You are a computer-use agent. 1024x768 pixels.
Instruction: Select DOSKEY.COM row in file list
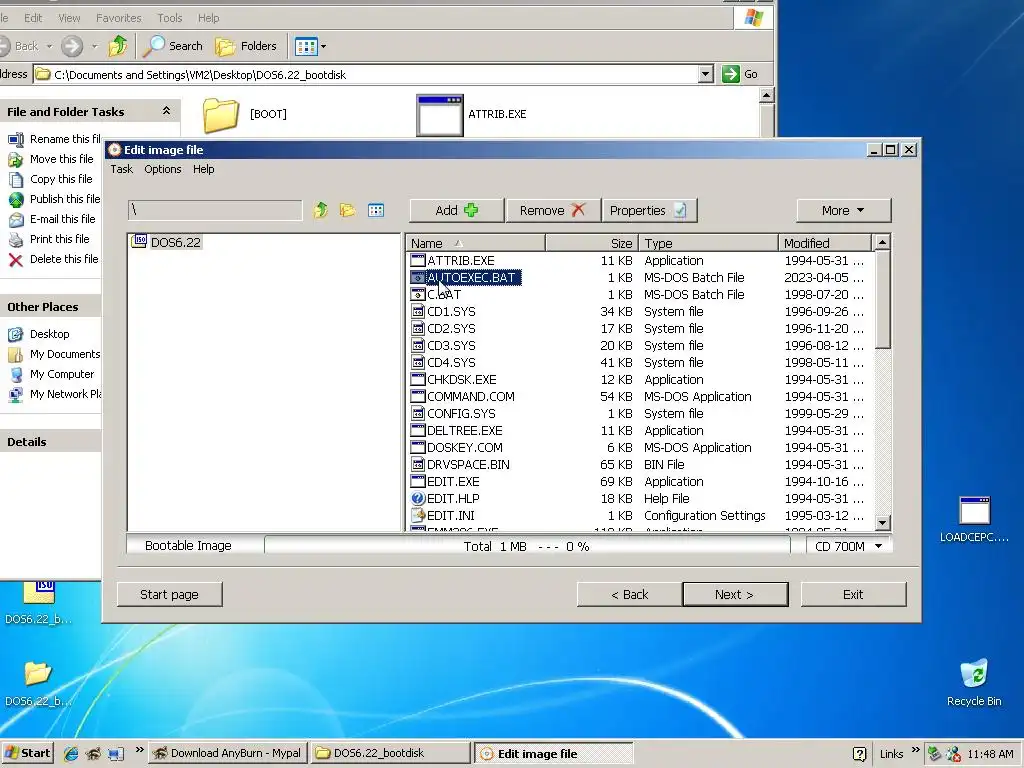click(639, 447)
